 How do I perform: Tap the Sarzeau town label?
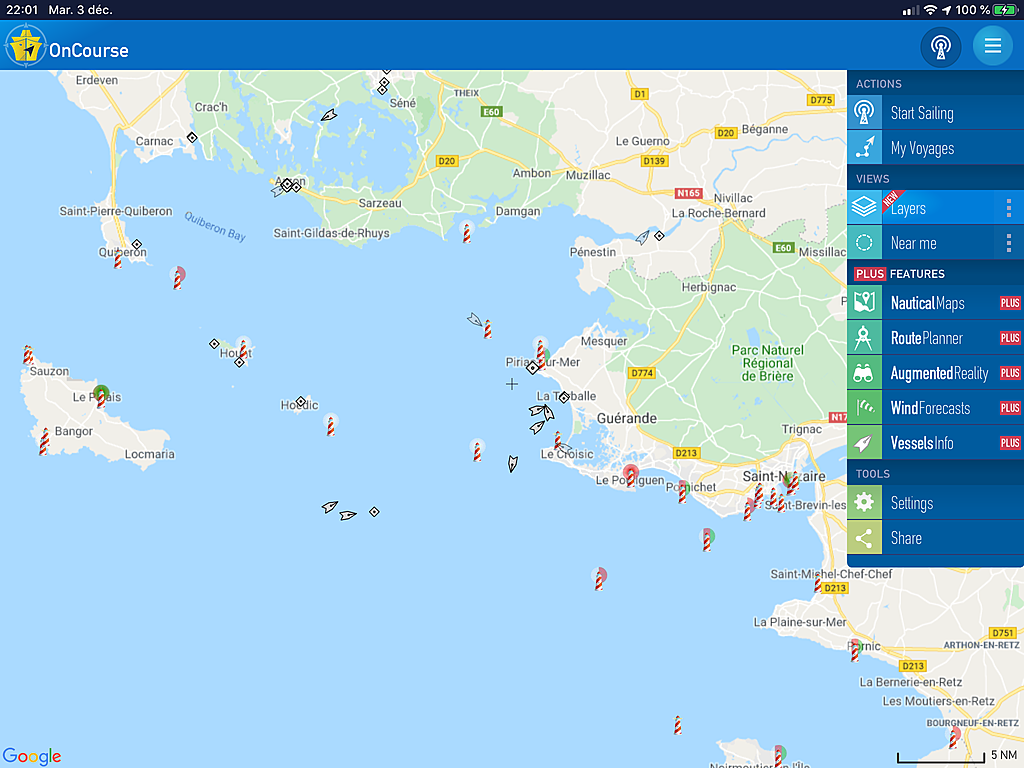click(380, 203)
